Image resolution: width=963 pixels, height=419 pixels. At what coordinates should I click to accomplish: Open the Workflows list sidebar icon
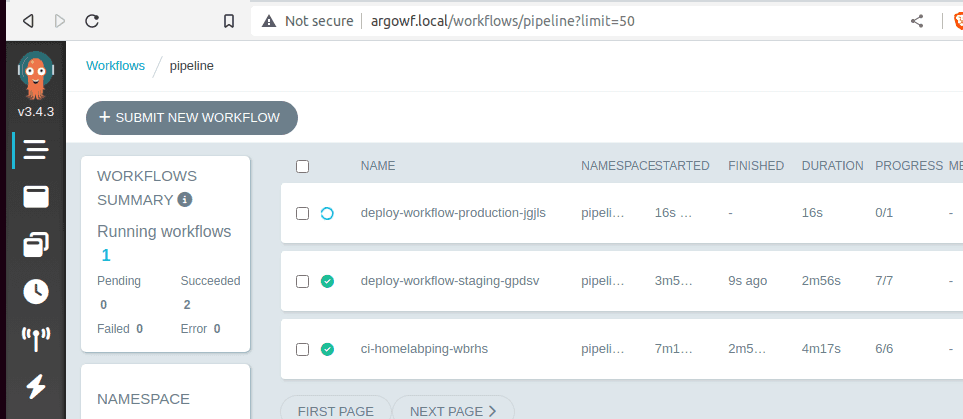36,150
